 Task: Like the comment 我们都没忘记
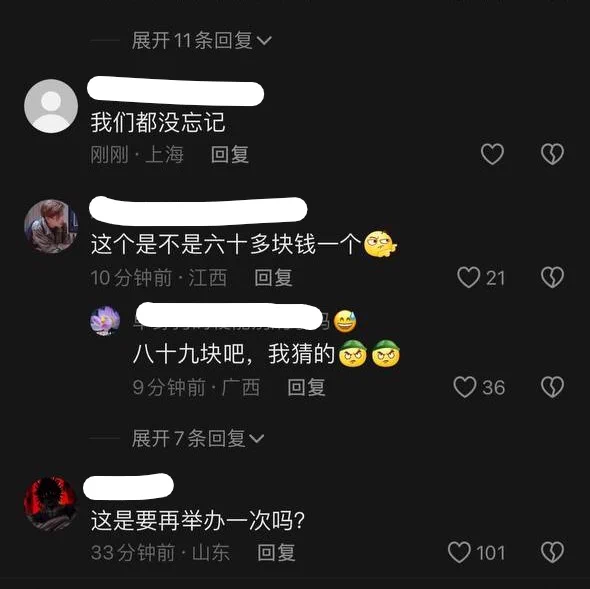pos(492,154)
